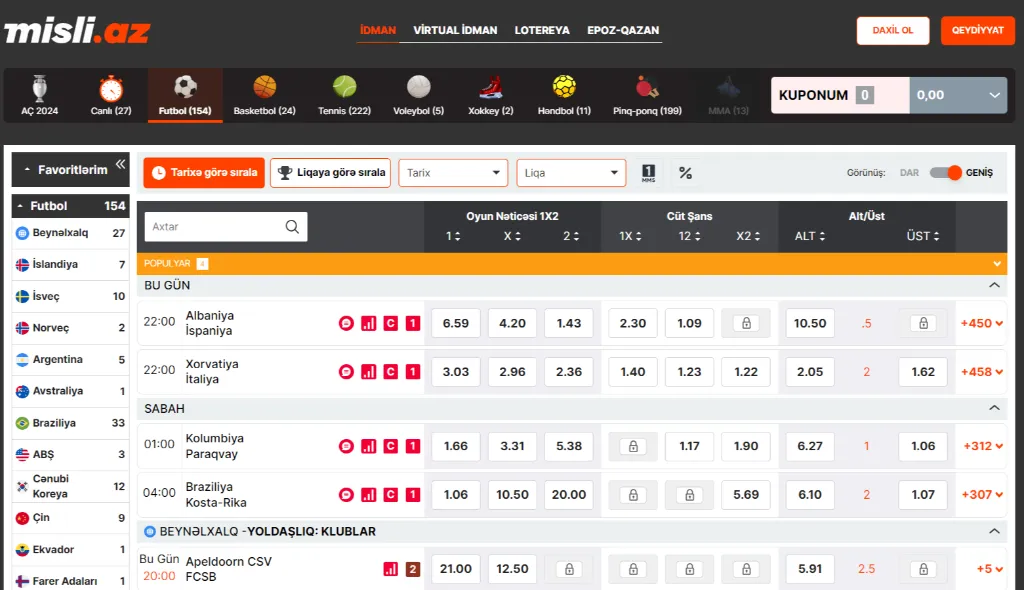Select 20.00 odds for Kosta-Rika win
Screen dimensions: 1024x590
pos(569,495)
